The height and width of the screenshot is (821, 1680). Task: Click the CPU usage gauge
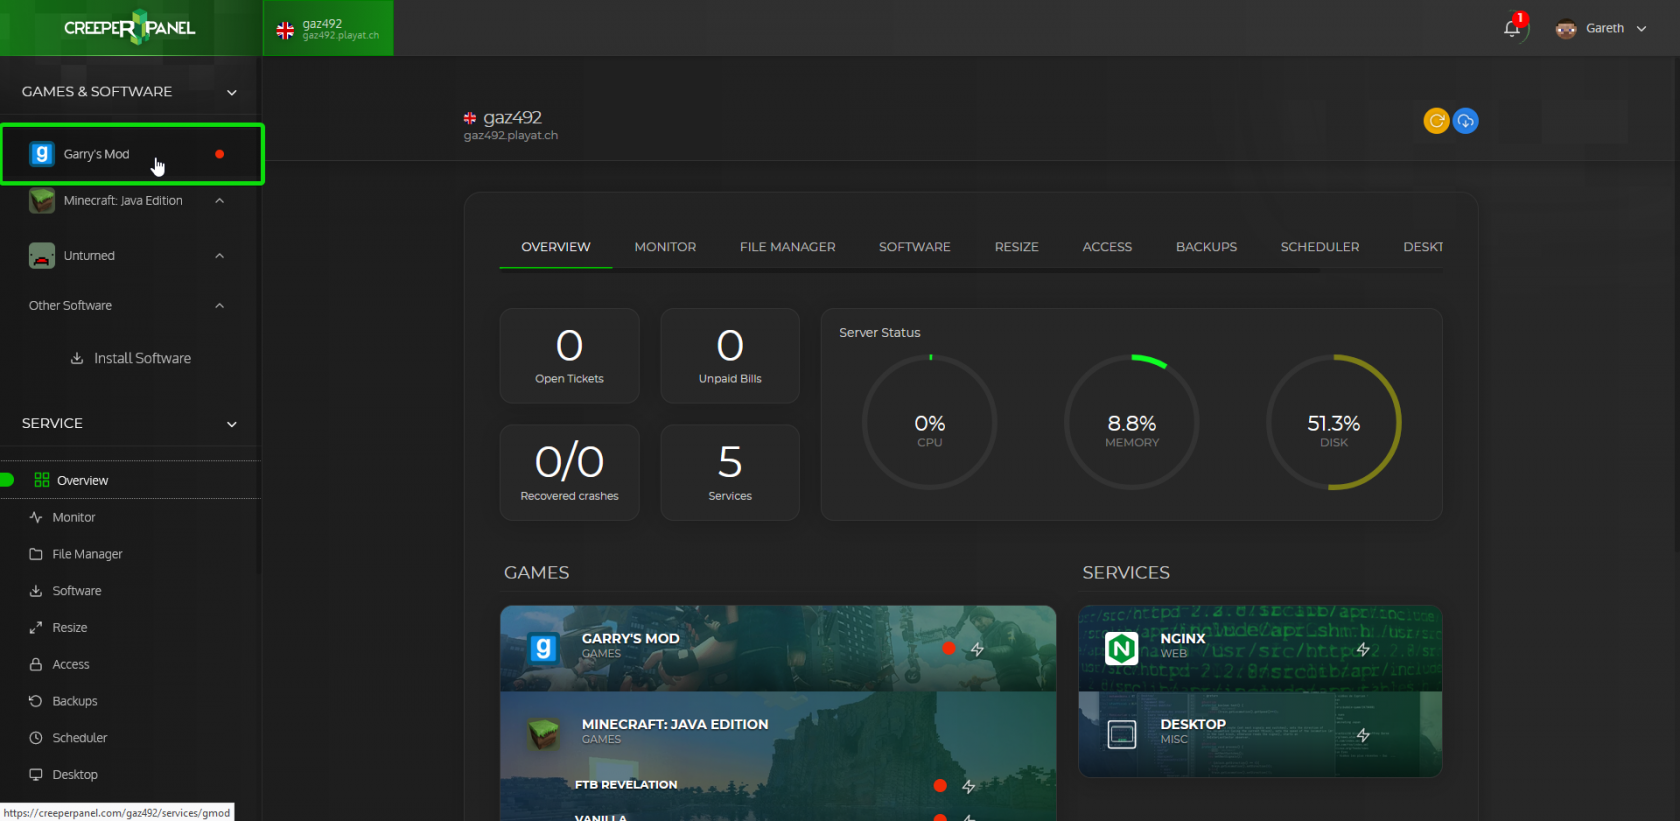(x=930, y=422)
